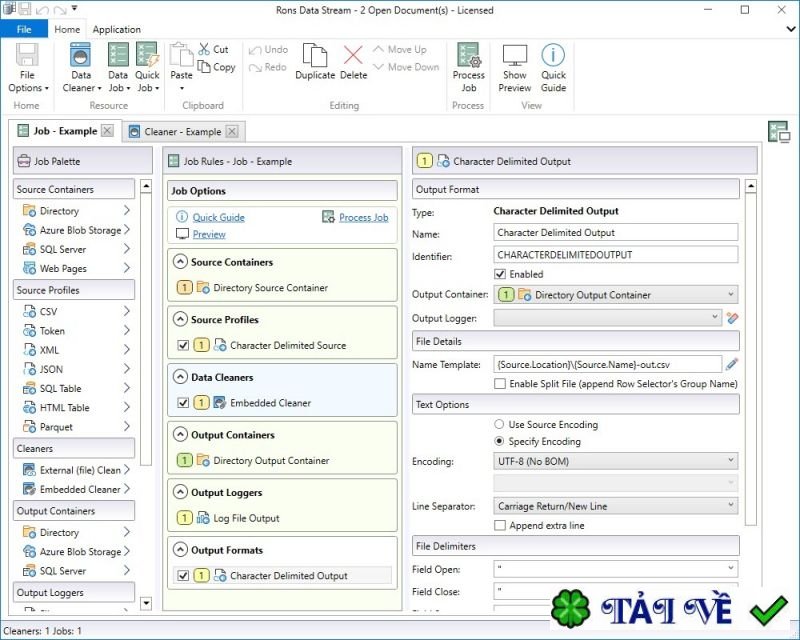Uncheck the Enabled checkbox
The image size is (800, 640).
501,274
